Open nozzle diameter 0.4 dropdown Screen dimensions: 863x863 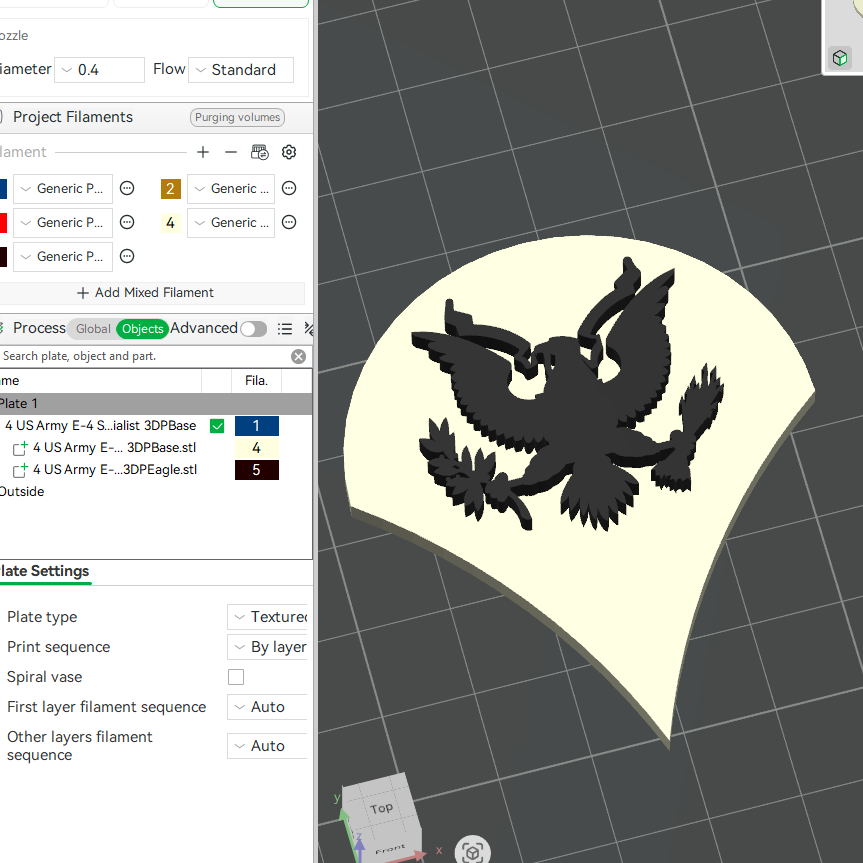point(100,70)
